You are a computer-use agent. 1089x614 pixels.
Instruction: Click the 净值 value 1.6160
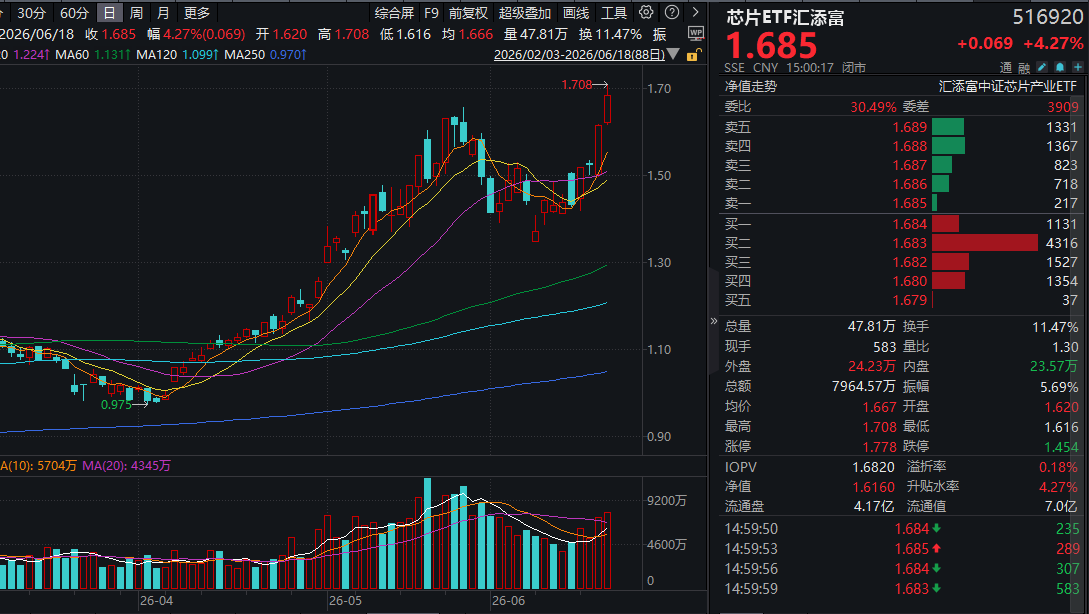point(873,488)
